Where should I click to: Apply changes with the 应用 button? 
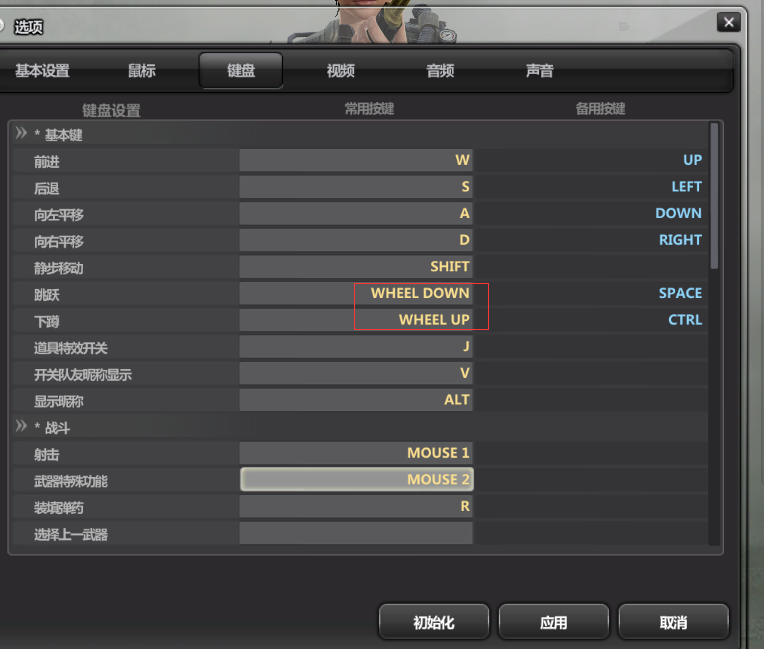tap(554, 622)
